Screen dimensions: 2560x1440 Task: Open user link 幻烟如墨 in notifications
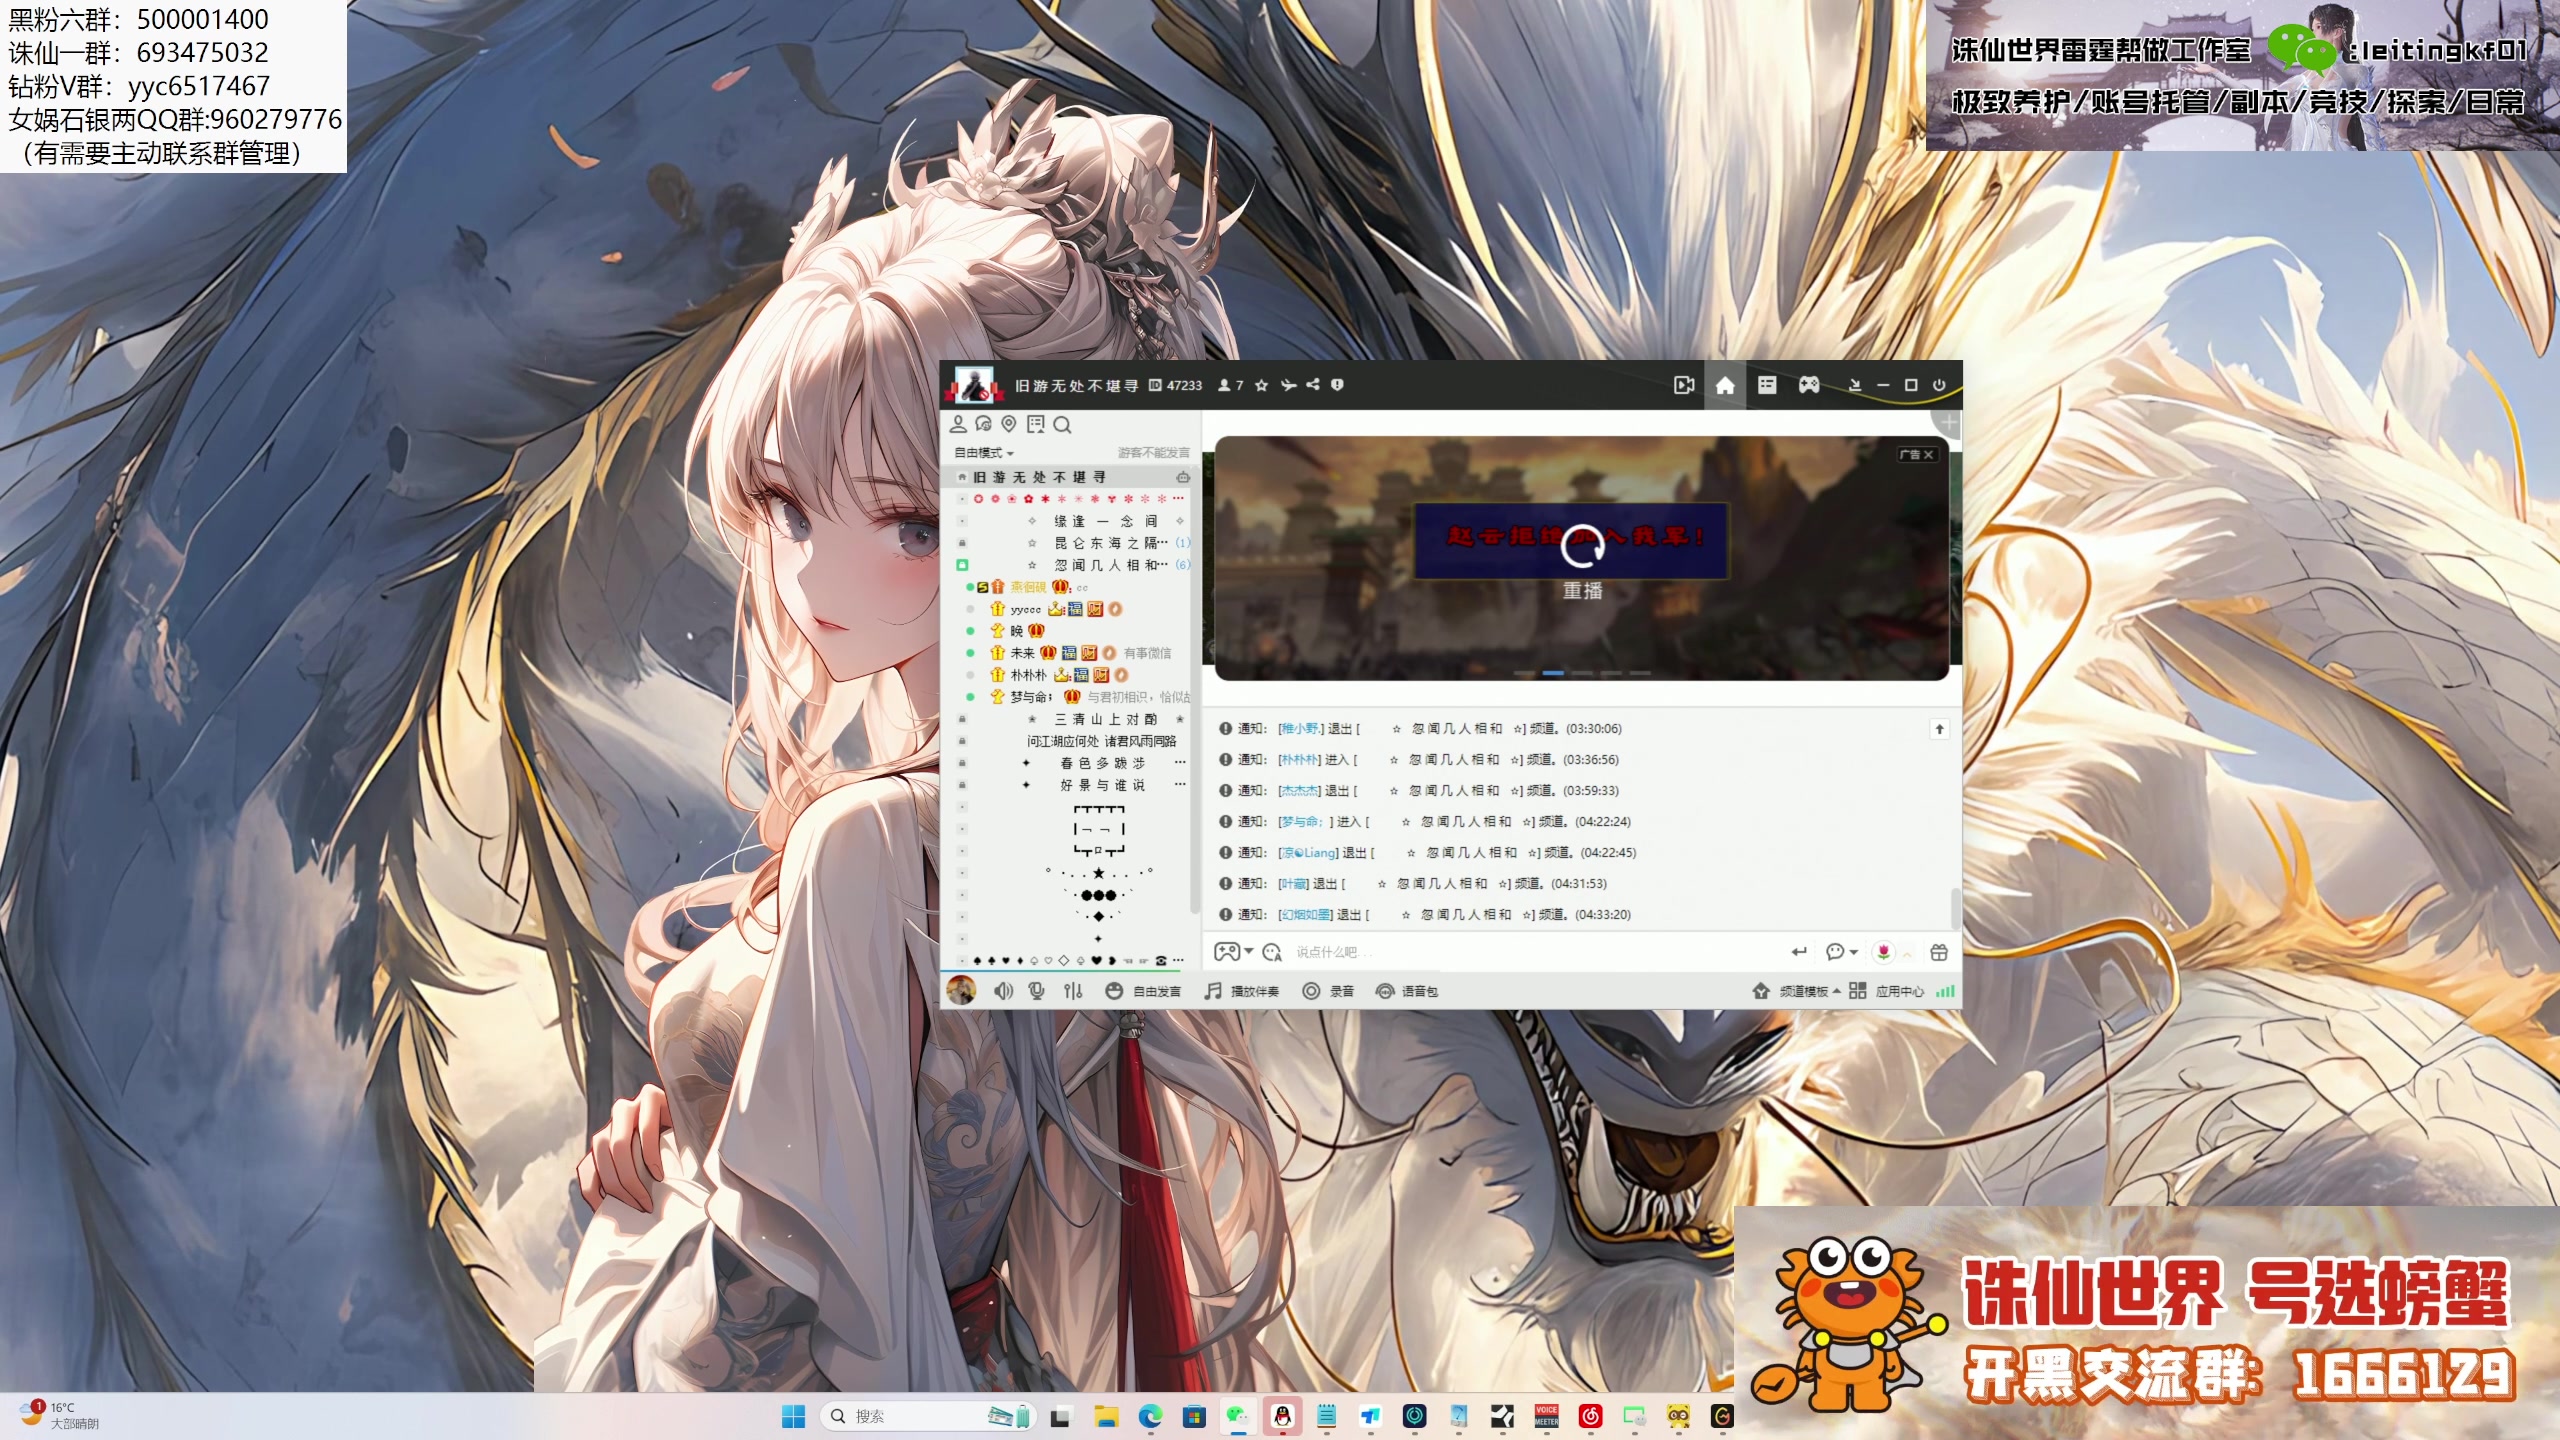pos(1306,915)
